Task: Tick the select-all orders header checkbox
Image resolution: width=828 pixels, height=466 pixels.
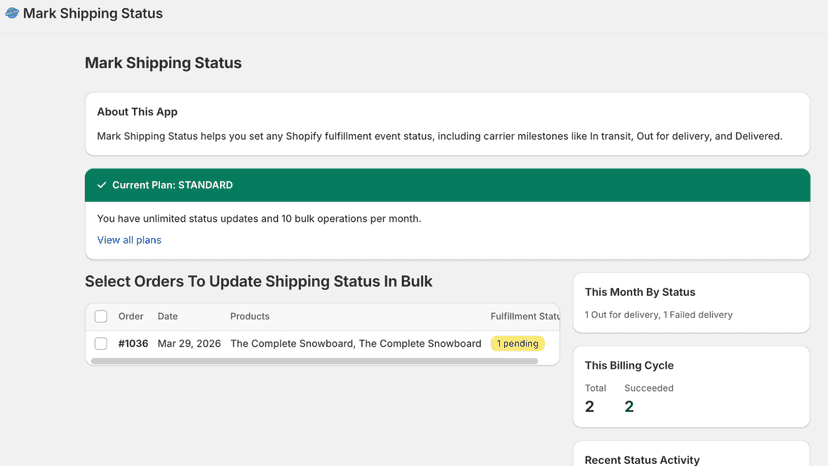Action: point(101,316)
